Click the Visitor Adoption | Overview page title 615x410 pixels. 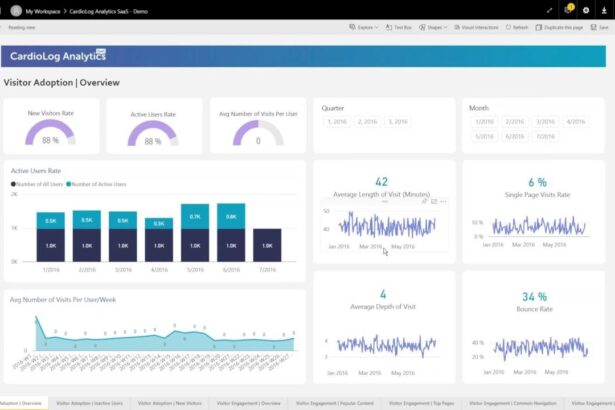(62, 83)
